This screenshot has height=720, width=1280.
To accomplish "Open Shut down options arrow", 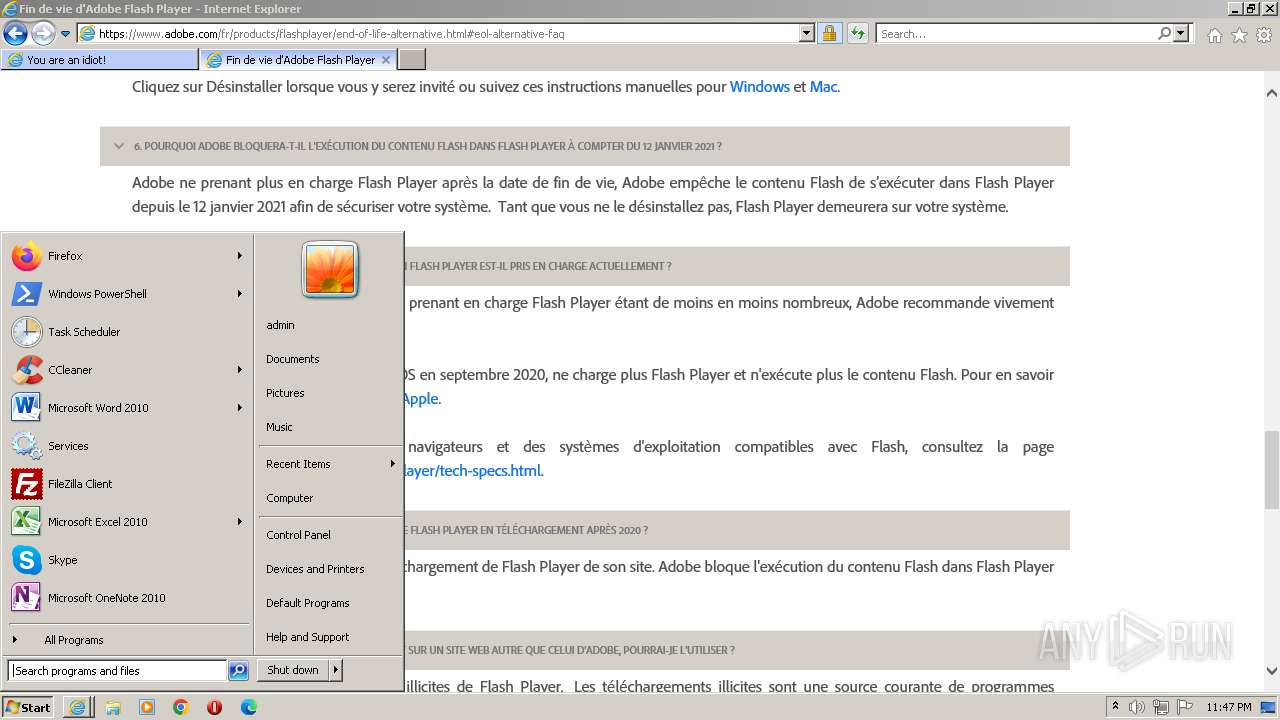I will (x=336, y=670).
